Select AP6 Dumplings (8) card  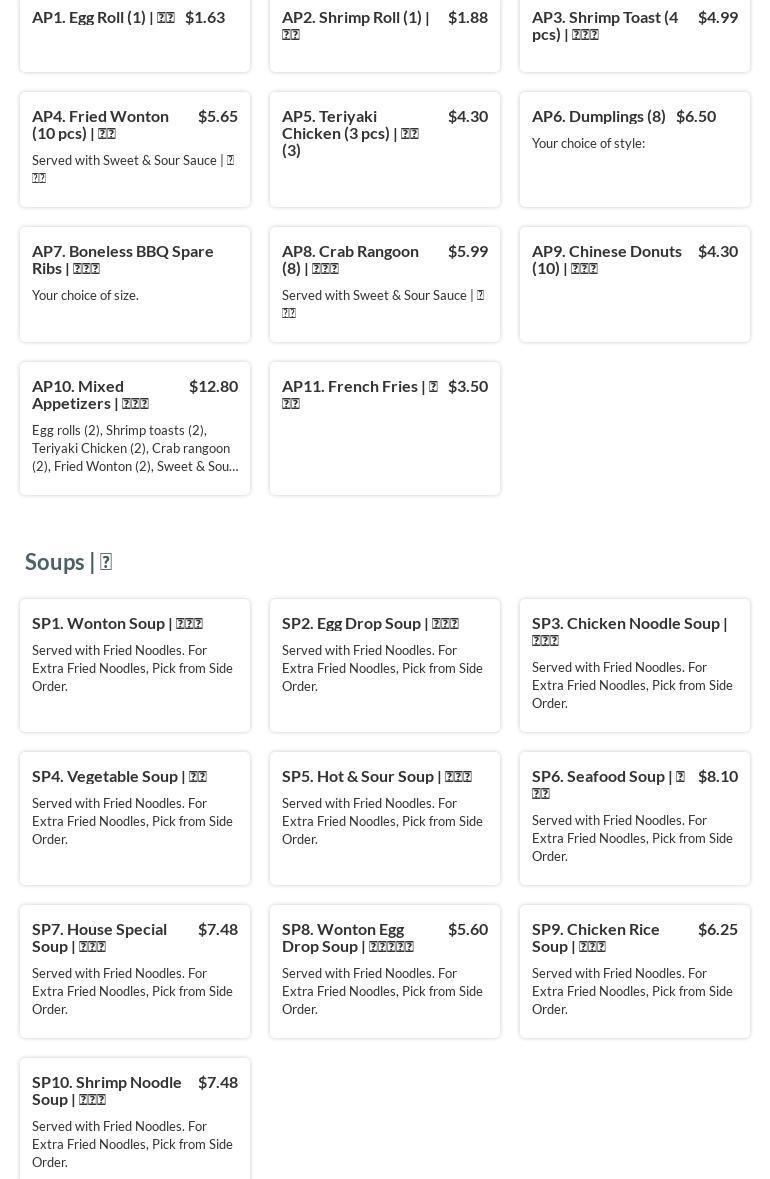634,149
